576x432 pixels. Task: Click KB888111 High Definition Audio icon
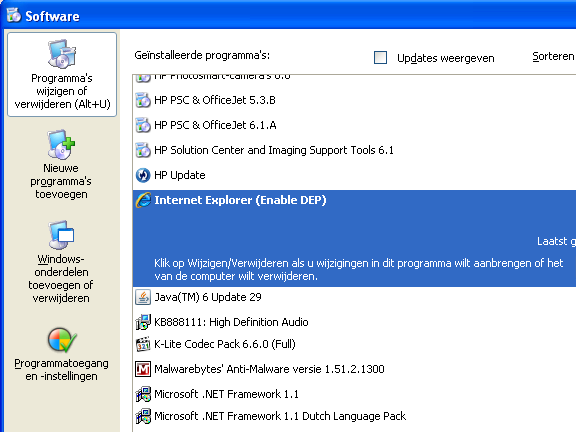[143, 322]
